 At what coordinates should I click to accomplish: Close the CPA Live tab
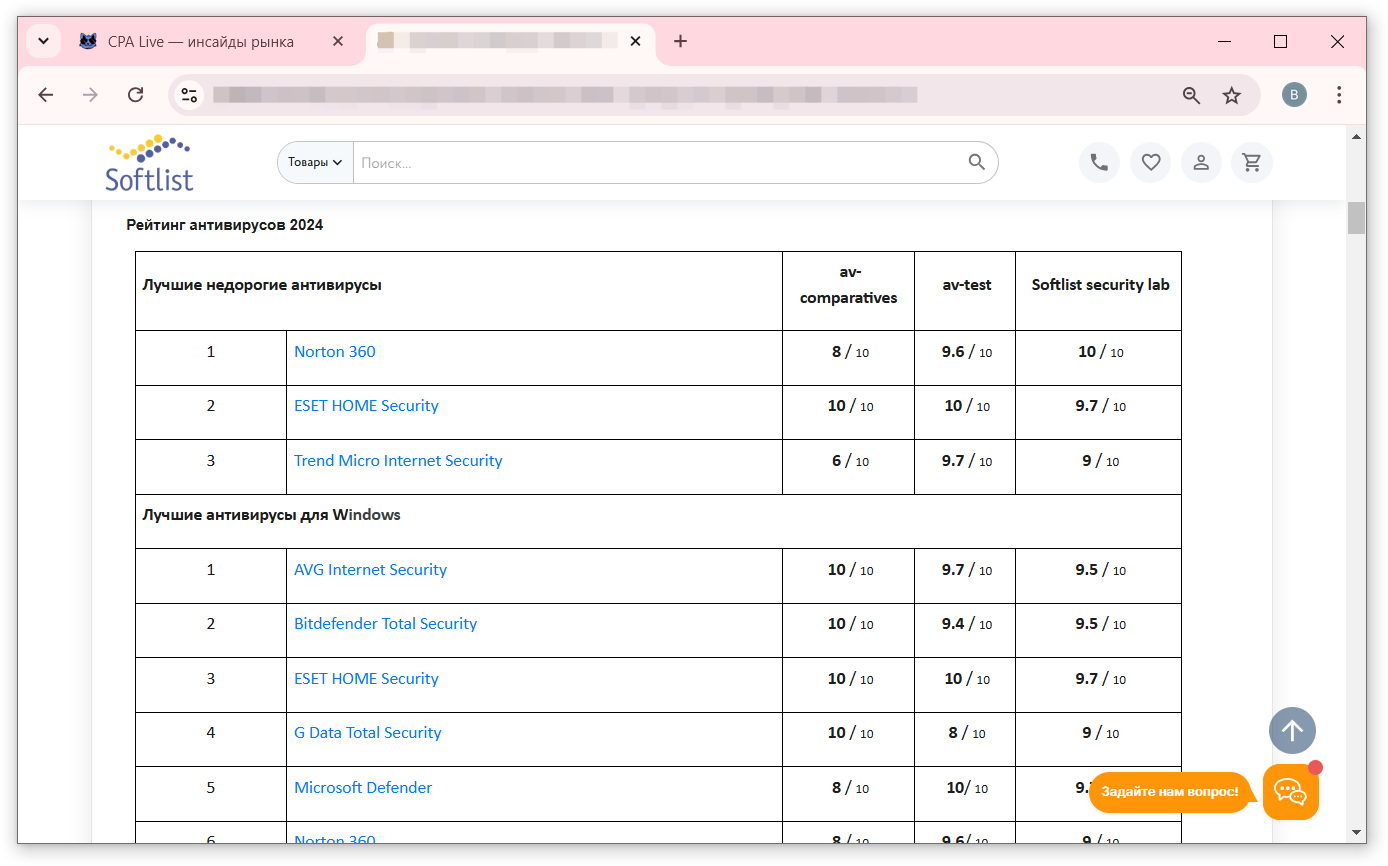click(338, 42)
